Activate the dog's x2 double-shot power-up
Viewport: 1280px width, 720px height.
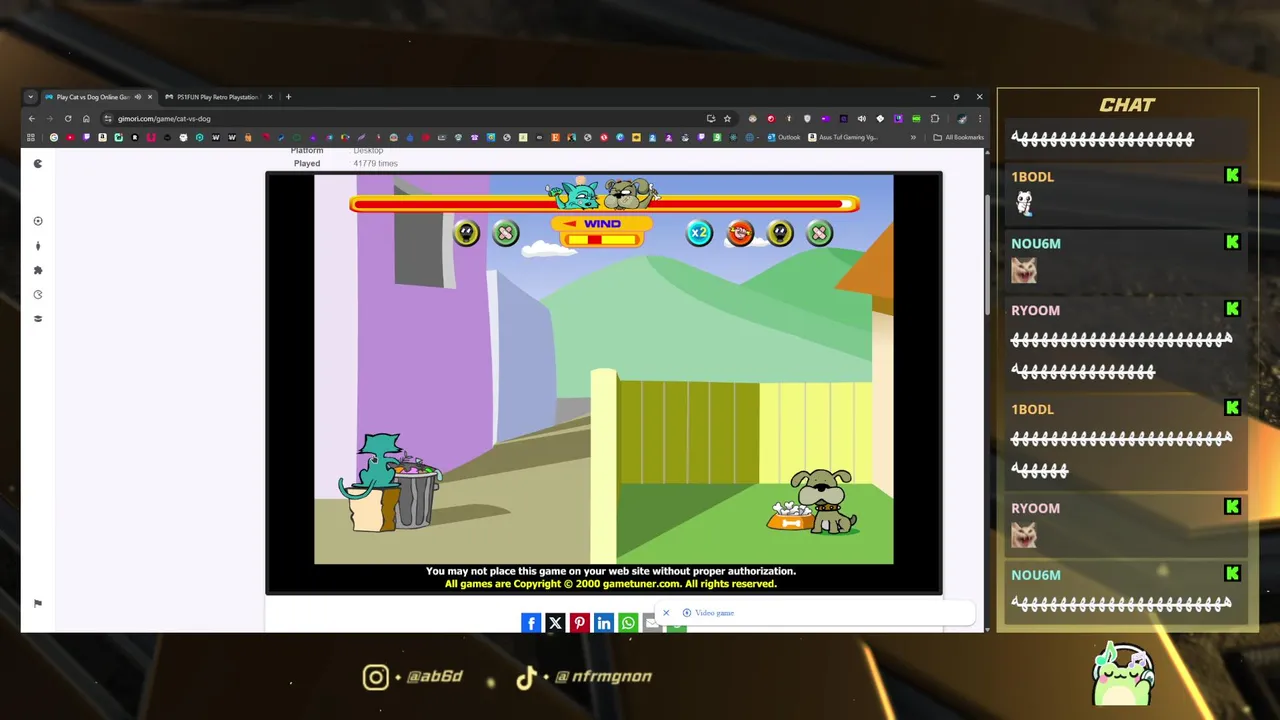(x=699, y=233)
